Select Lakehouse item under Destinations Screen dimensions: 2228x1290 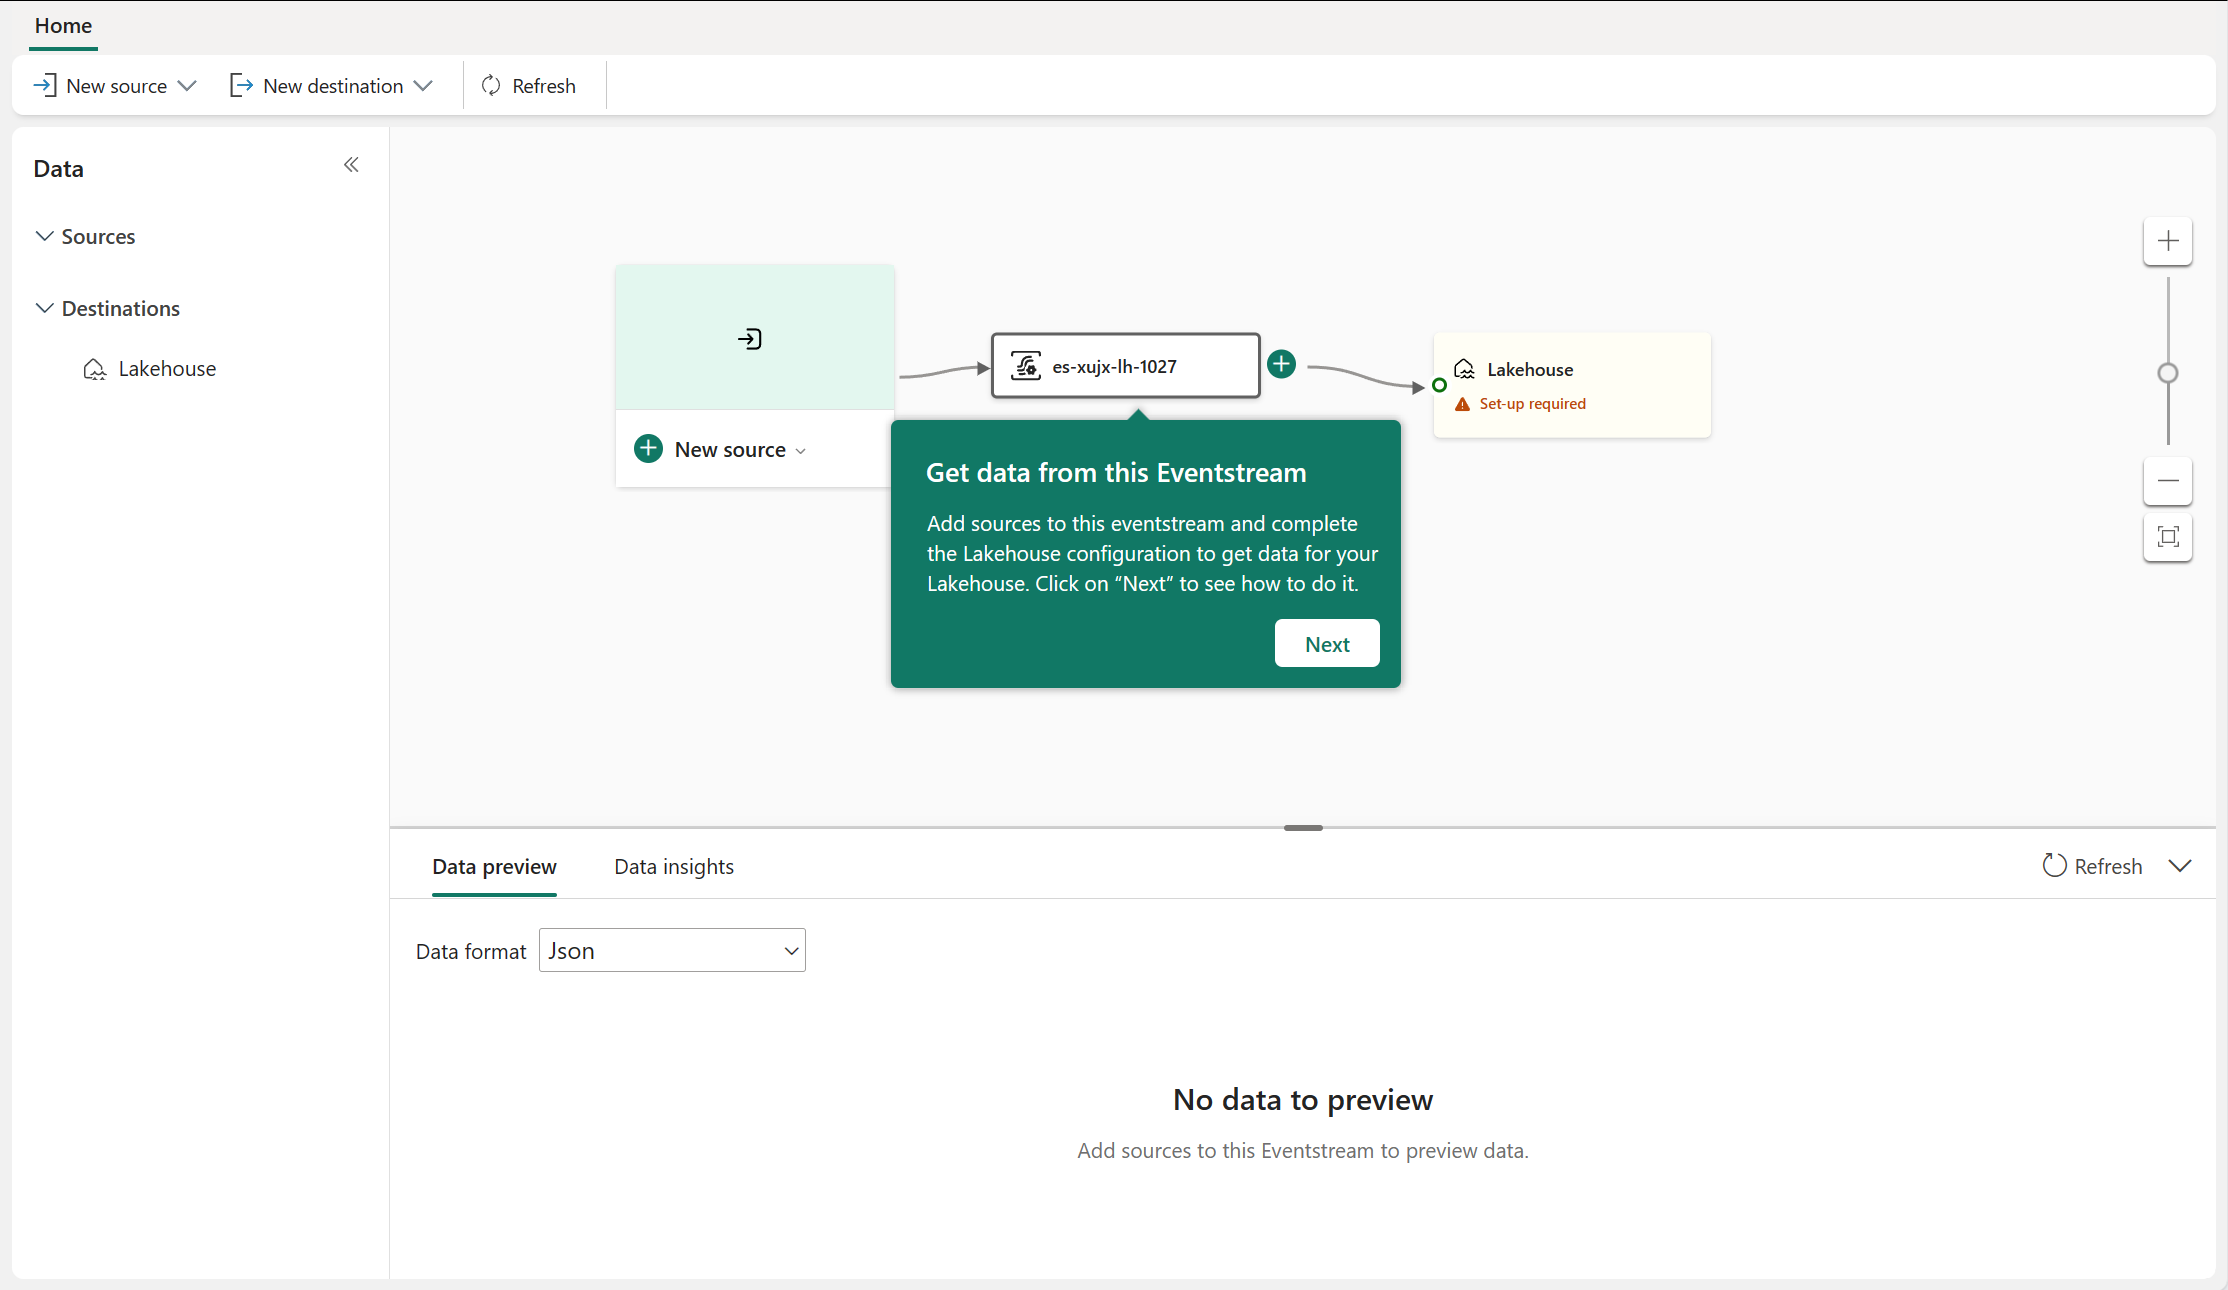[166, 369]
